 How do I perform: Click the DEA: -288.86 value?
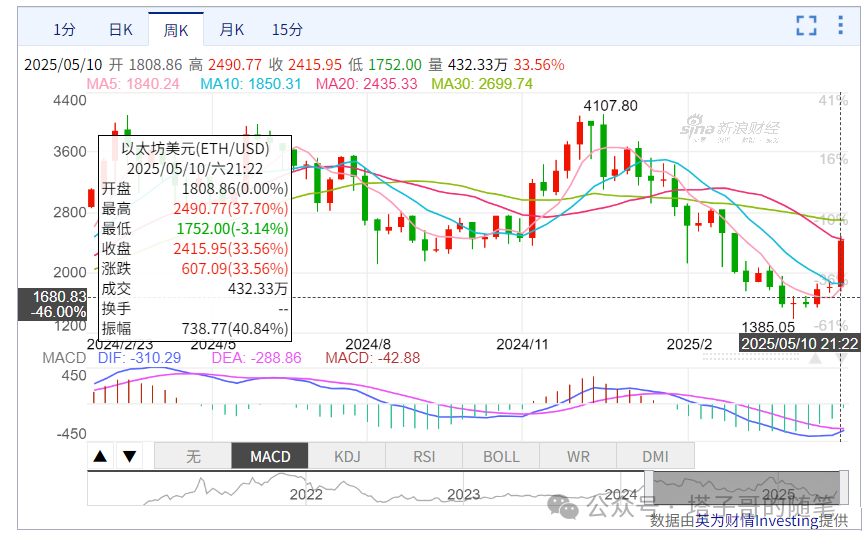click(256, 358)
